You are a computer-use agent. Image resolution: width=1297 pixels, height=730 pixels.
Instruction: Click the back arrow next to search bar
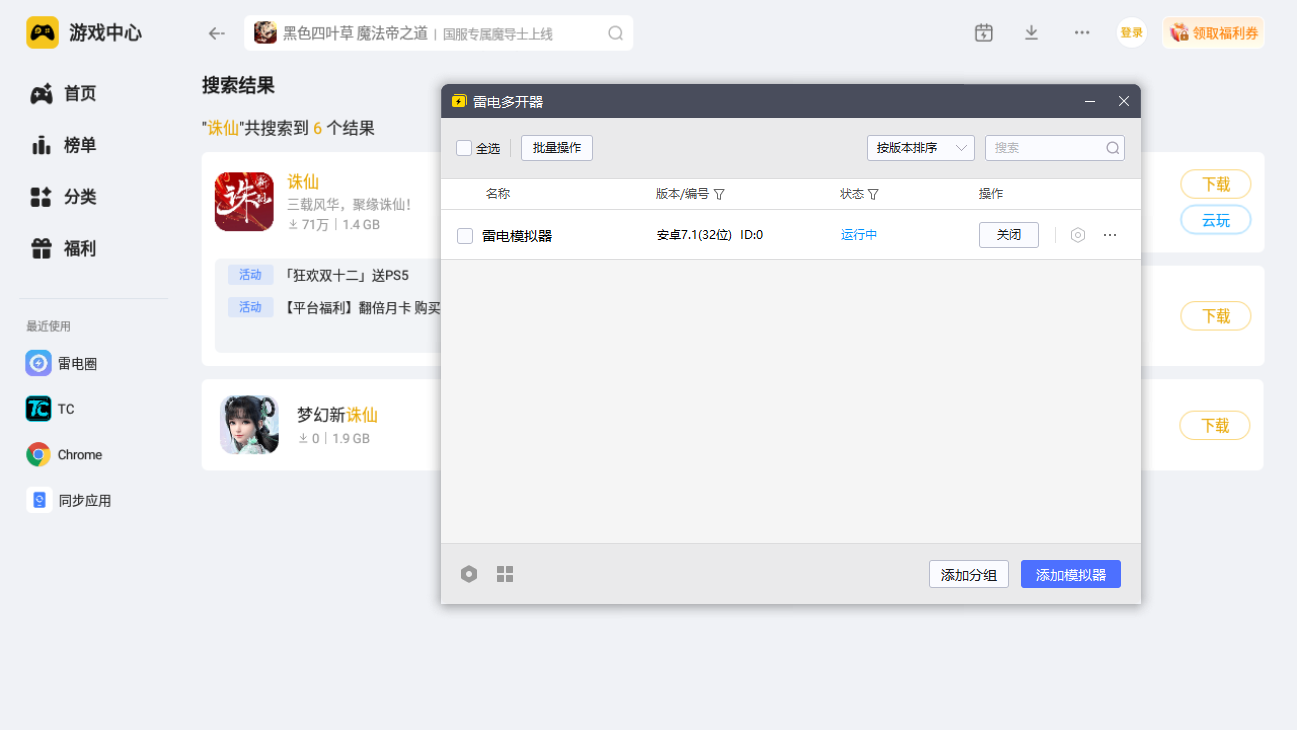pyautogui.click(x=216, y=33)
